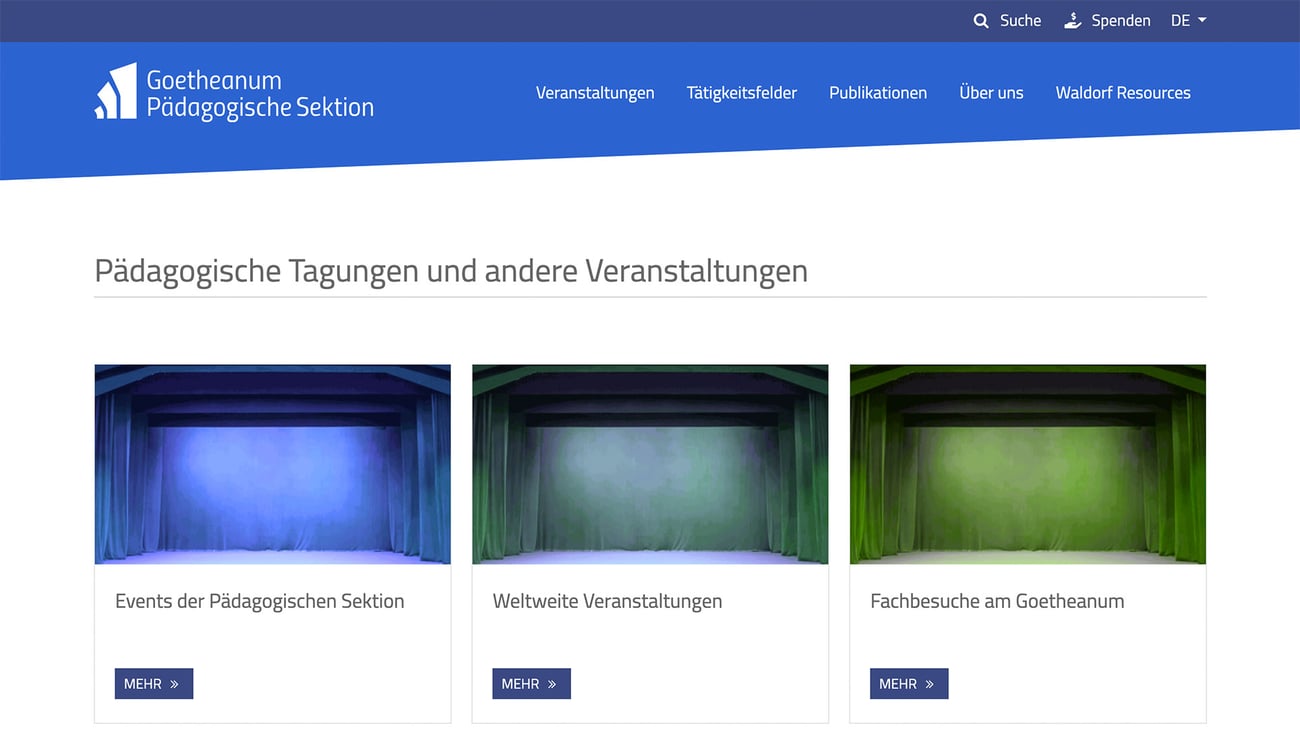Click the Spenden hand donation icon
The width and height of the screenshot is (1300, 730).
click(x=1073, y=20)
